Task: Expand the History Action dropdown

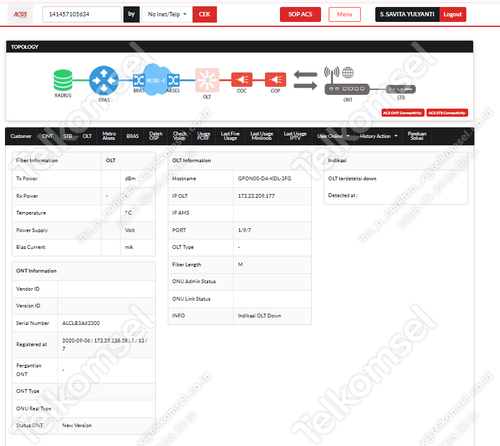Action: (378, 136)
